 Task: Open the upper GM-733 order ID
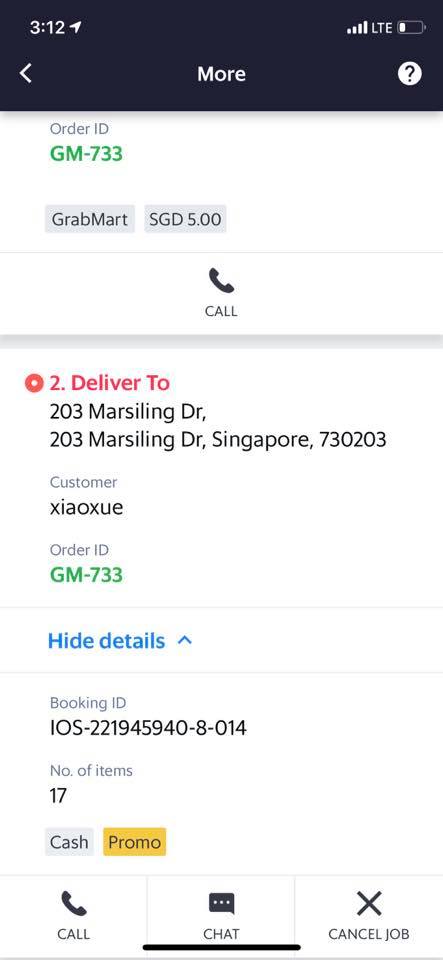(86, 154)
